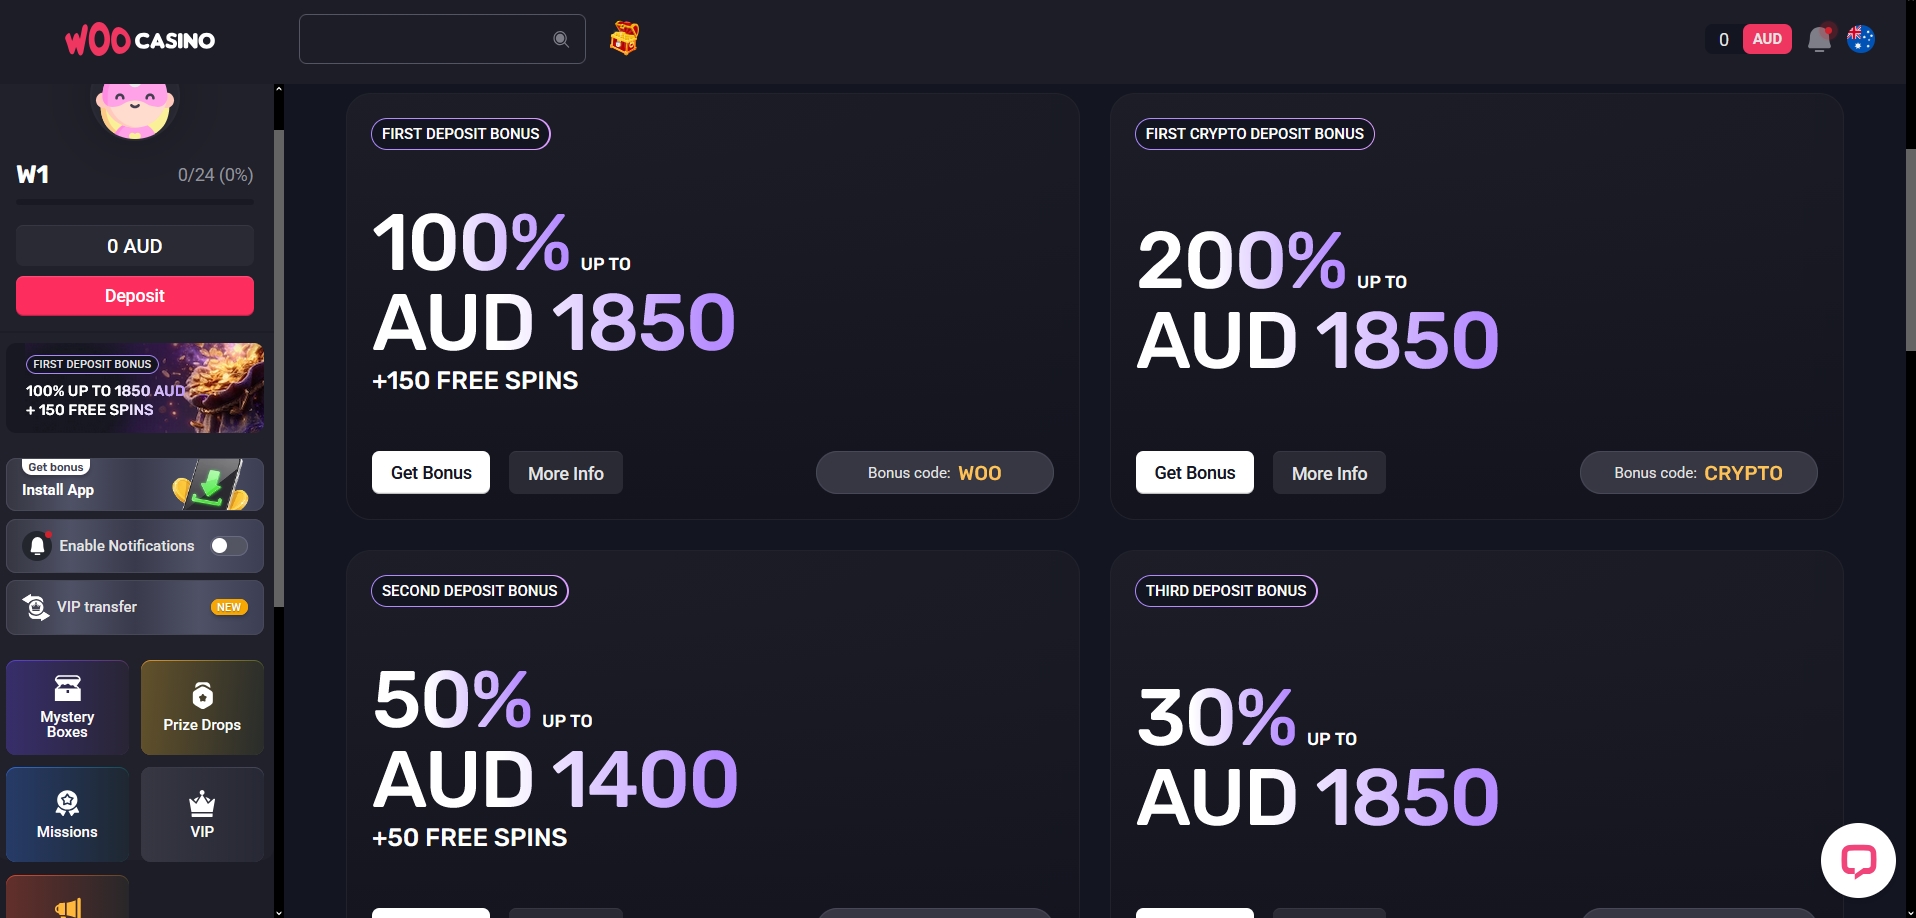The height and width of the screenshot is (918, 1916).
Task: Open the Missions section
Action: (67, 814)
